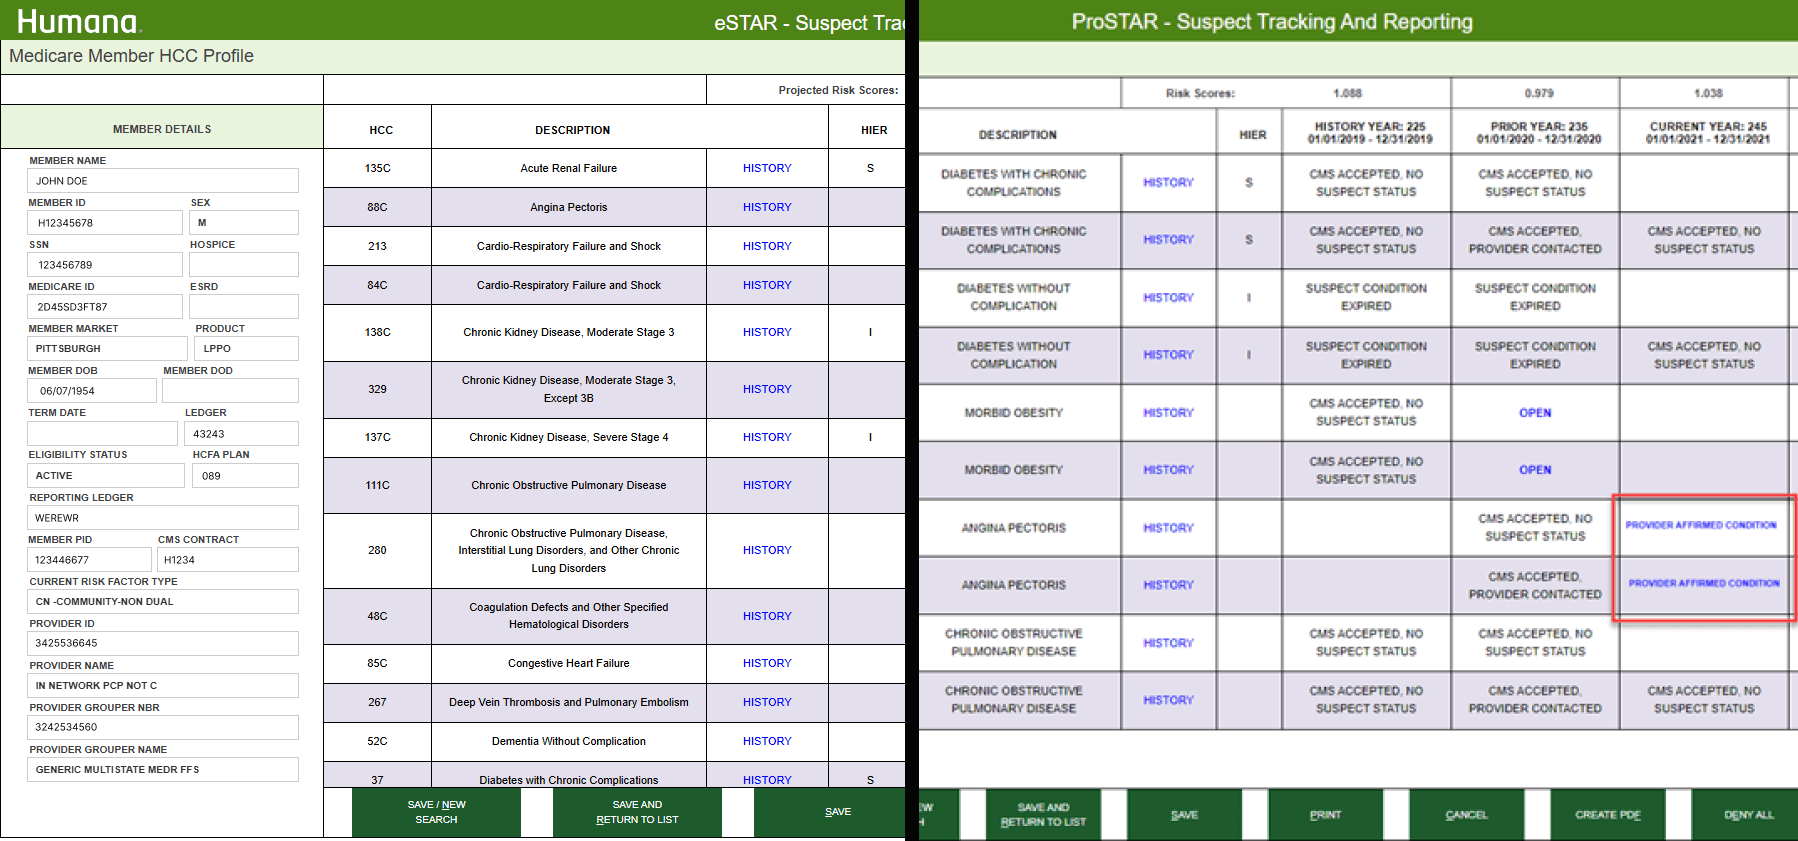Viewport: 1798px width, 841px height.
Task: Click the DENY ALL button
Action: pos(1746,815)
